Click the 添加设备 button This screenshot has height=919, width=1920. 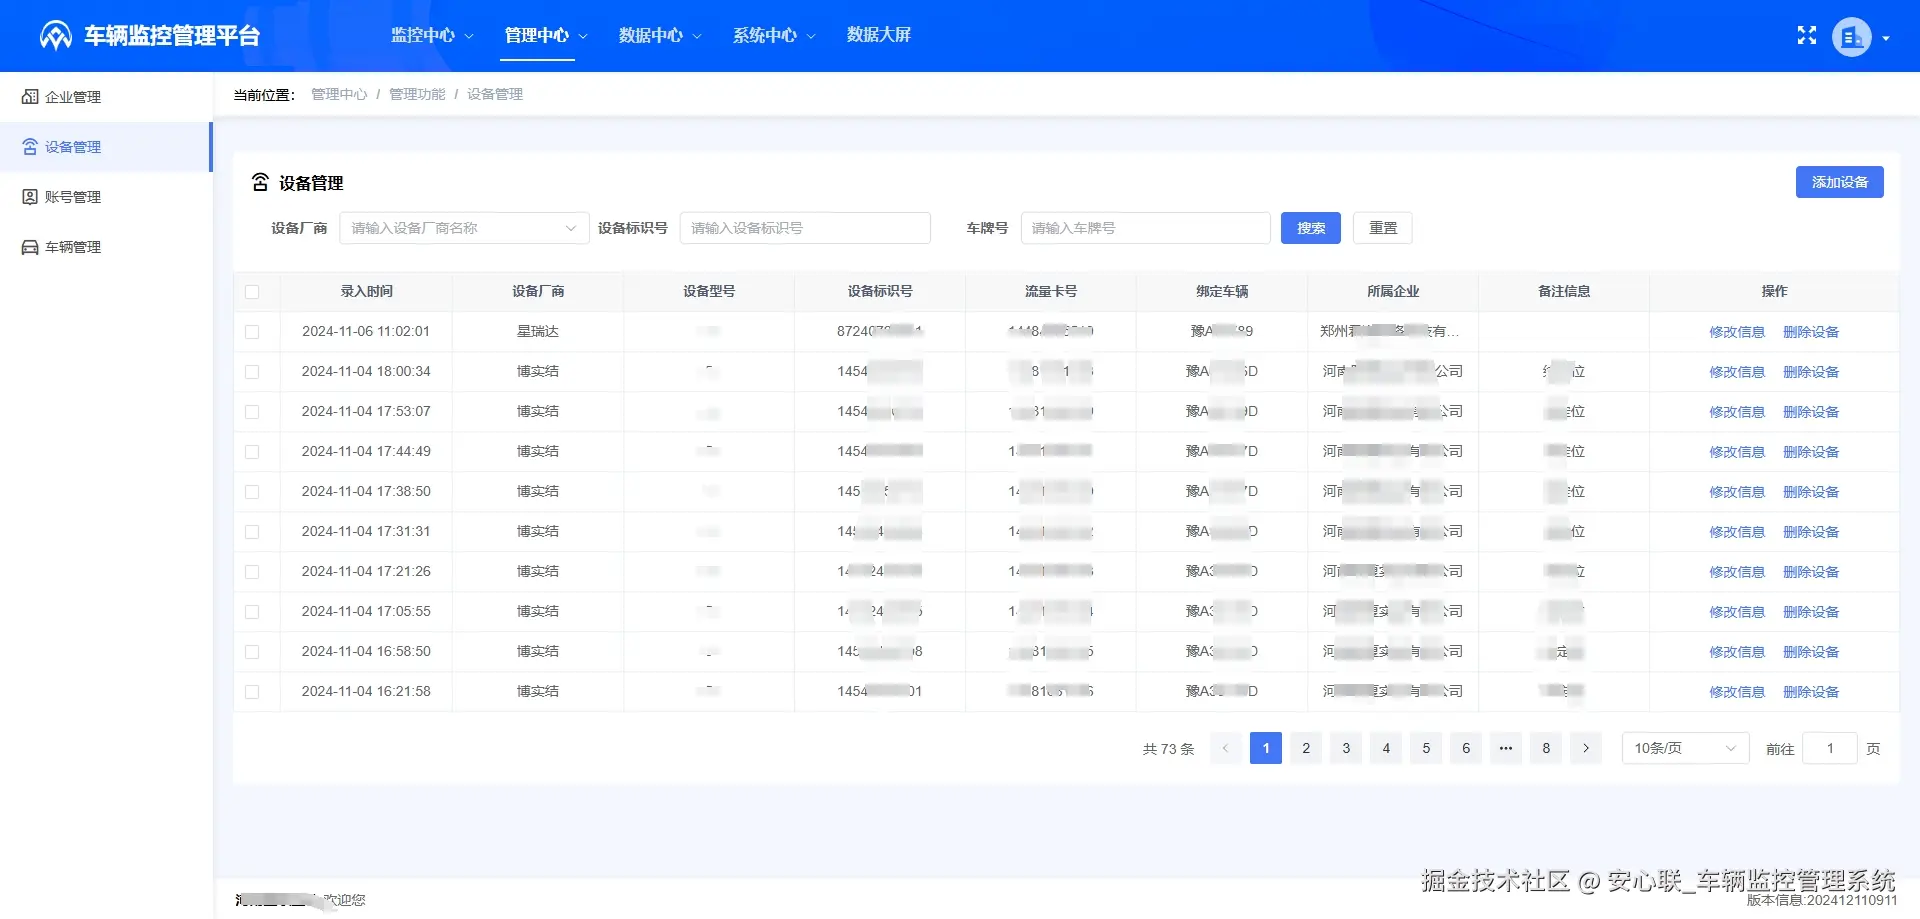click(1839, 182)
